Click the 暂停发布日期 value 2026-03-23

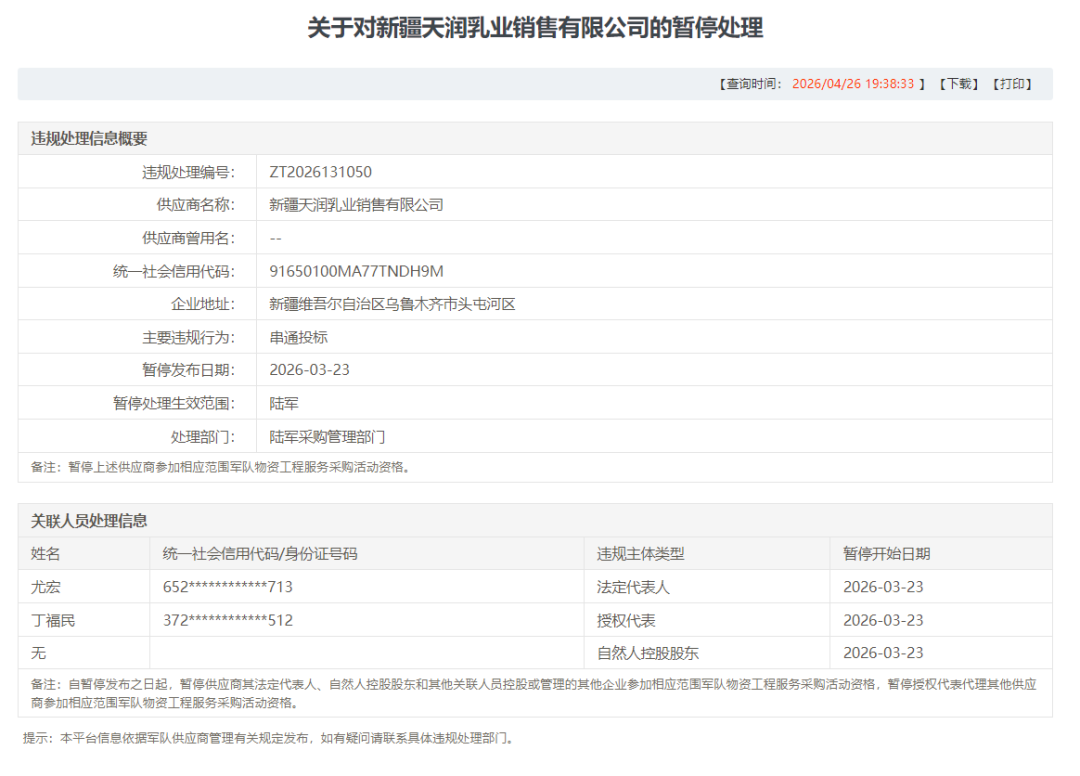(x=309, y=370)
